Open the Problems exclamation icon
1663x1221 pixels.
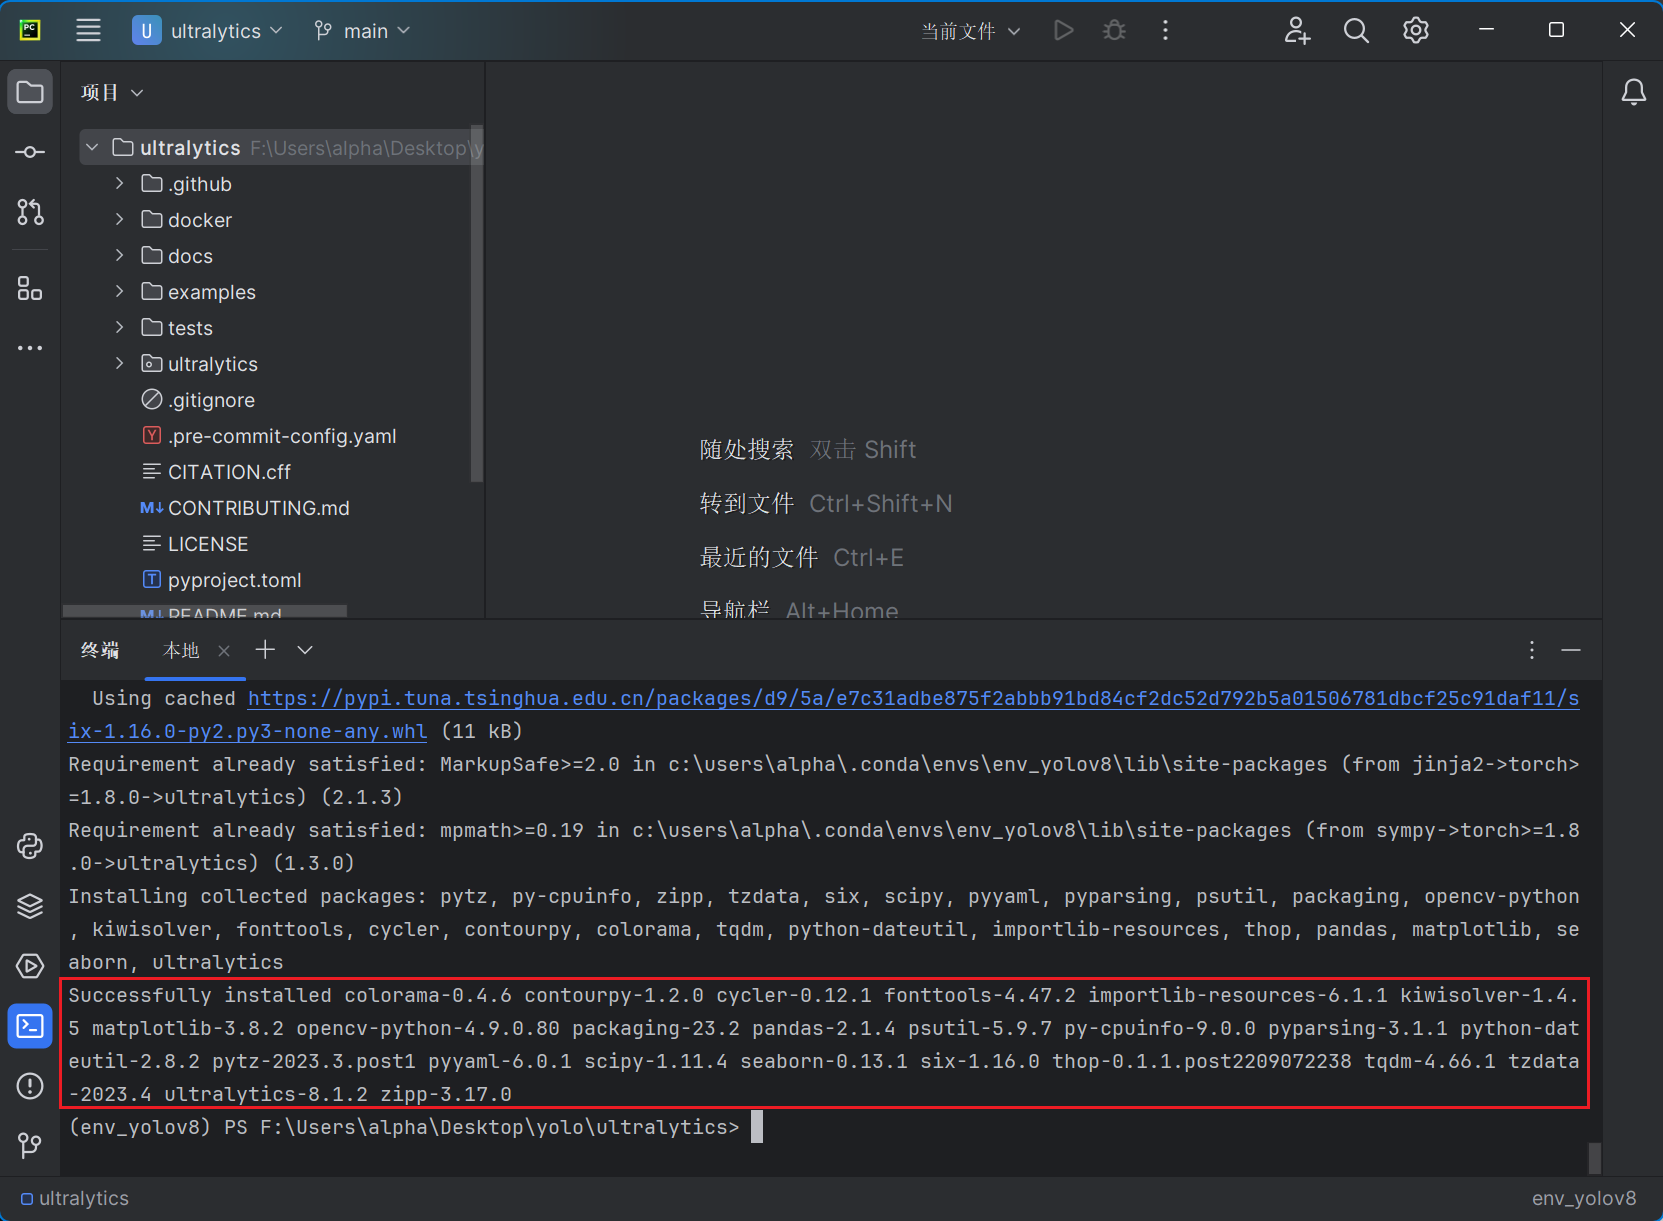point(30,1085)
